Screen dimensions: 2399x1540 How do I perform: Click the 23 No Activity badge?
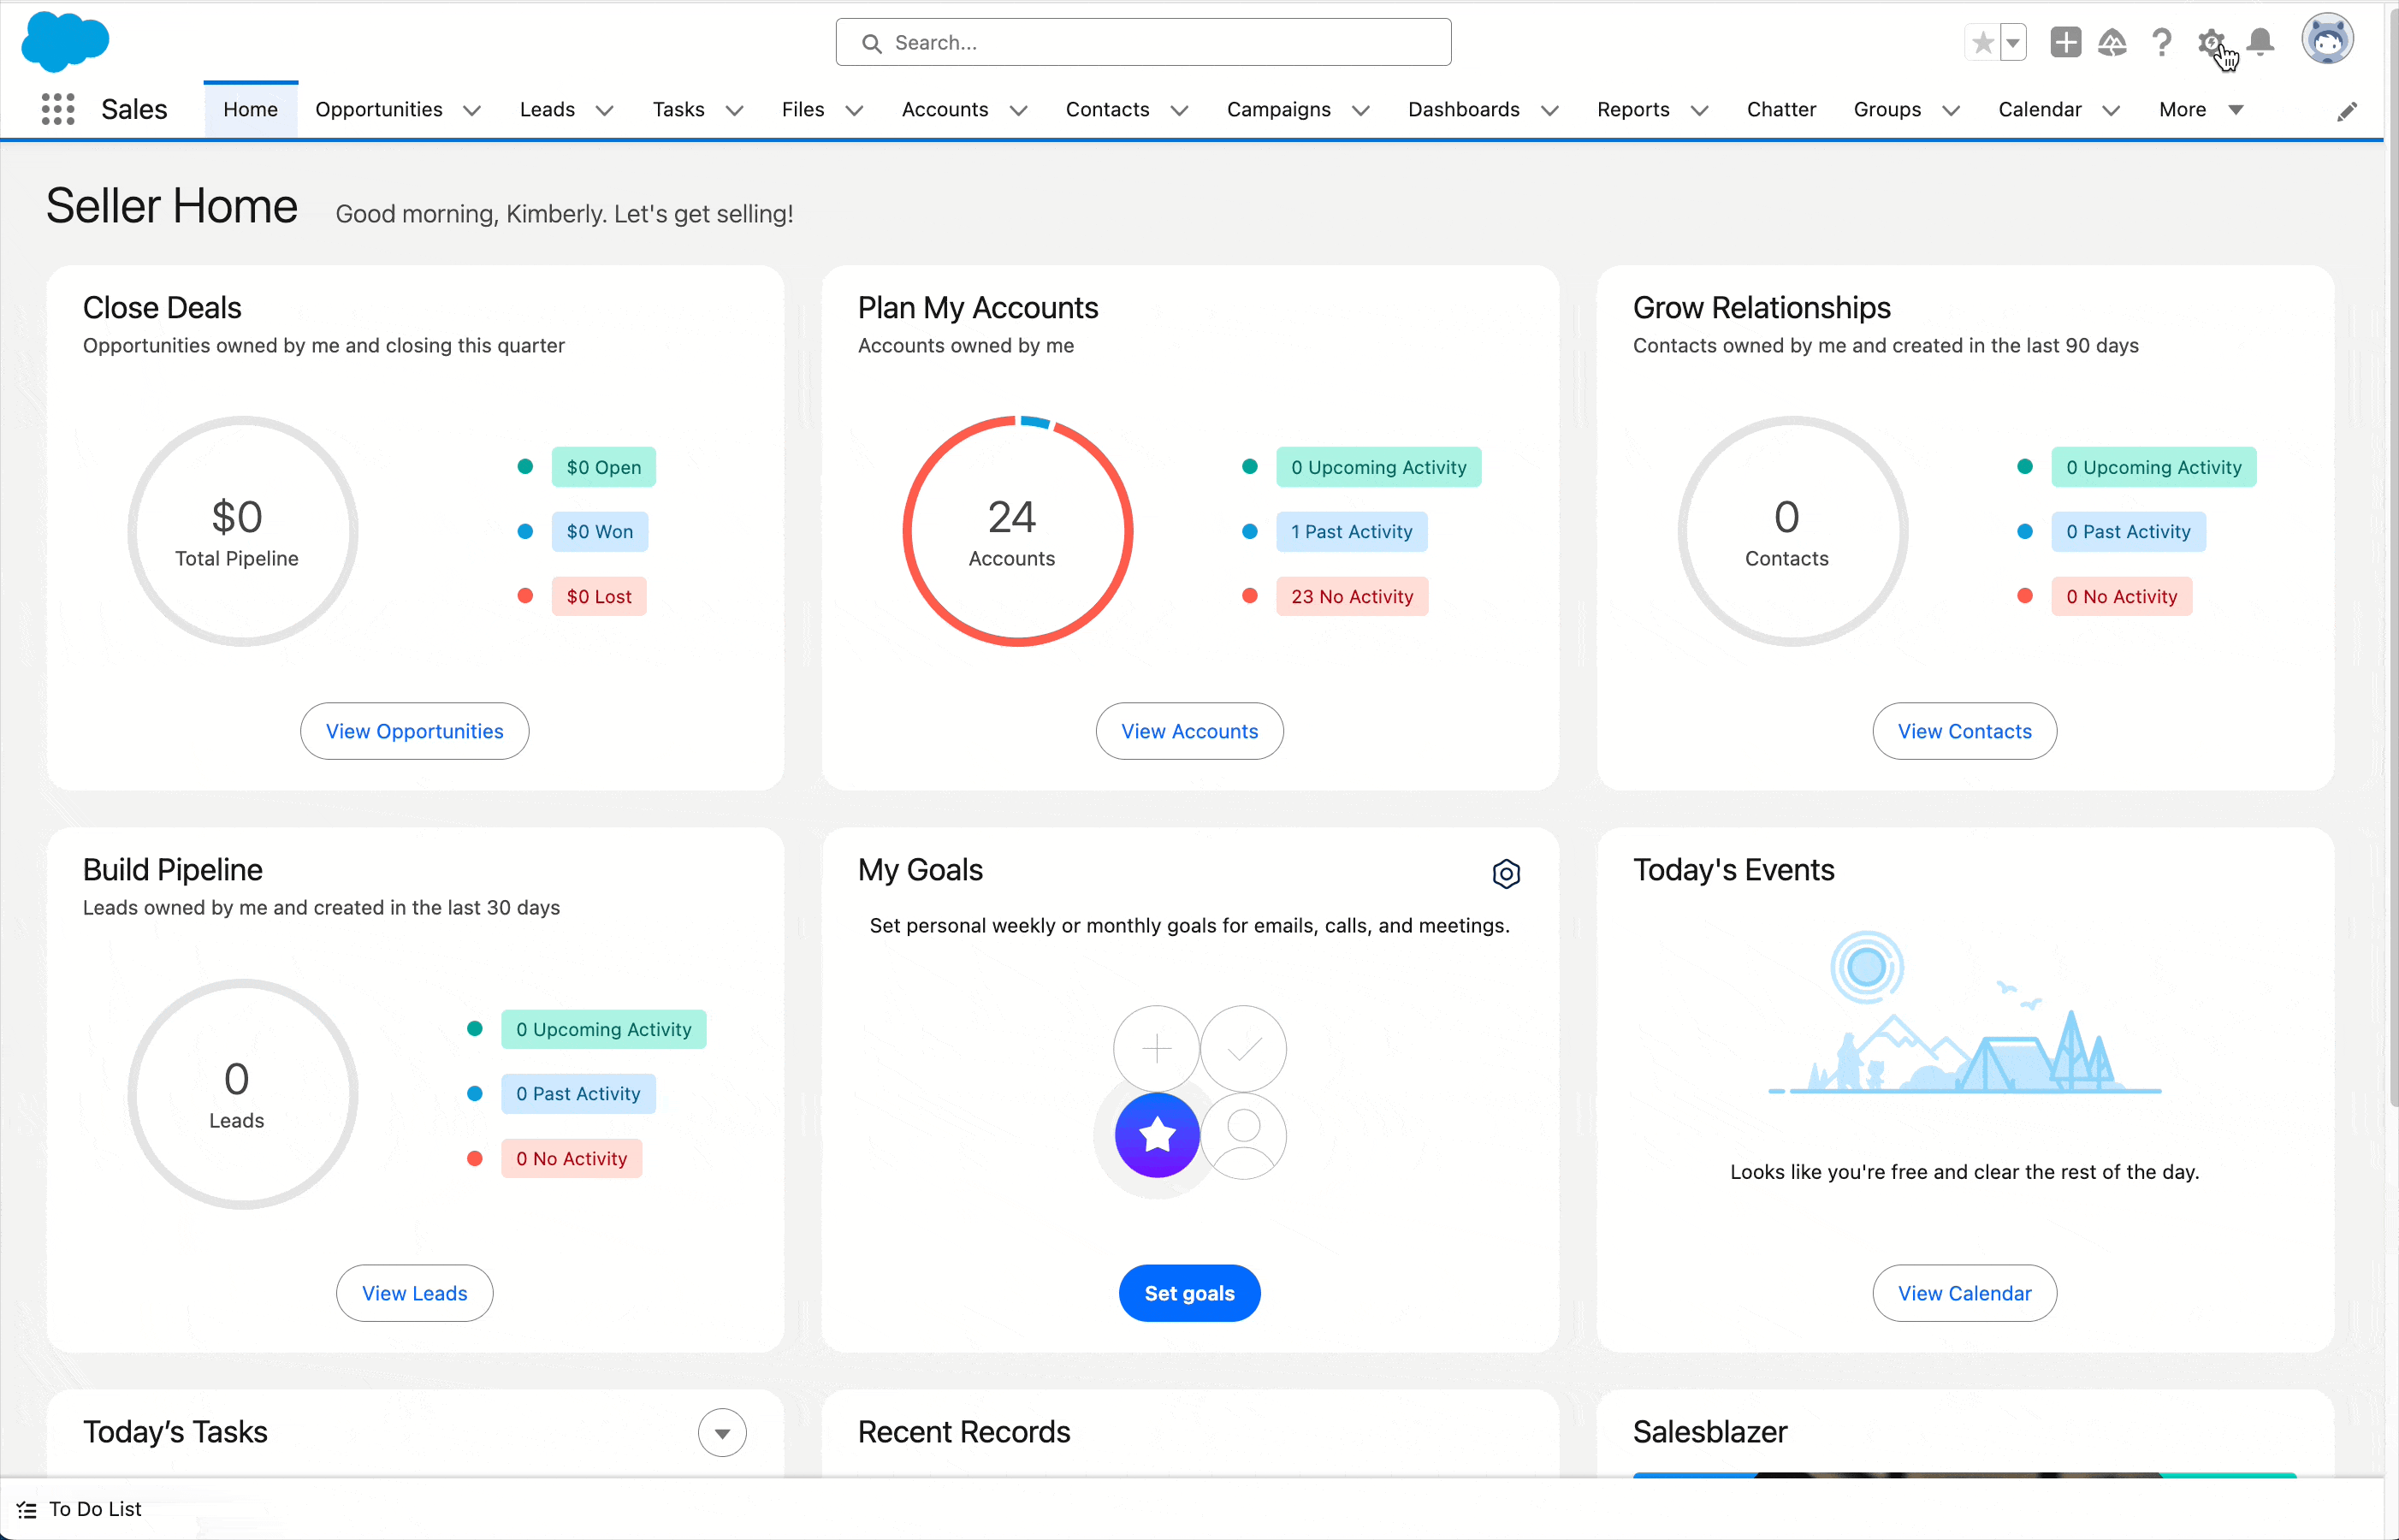click(x=1352, y=596)
